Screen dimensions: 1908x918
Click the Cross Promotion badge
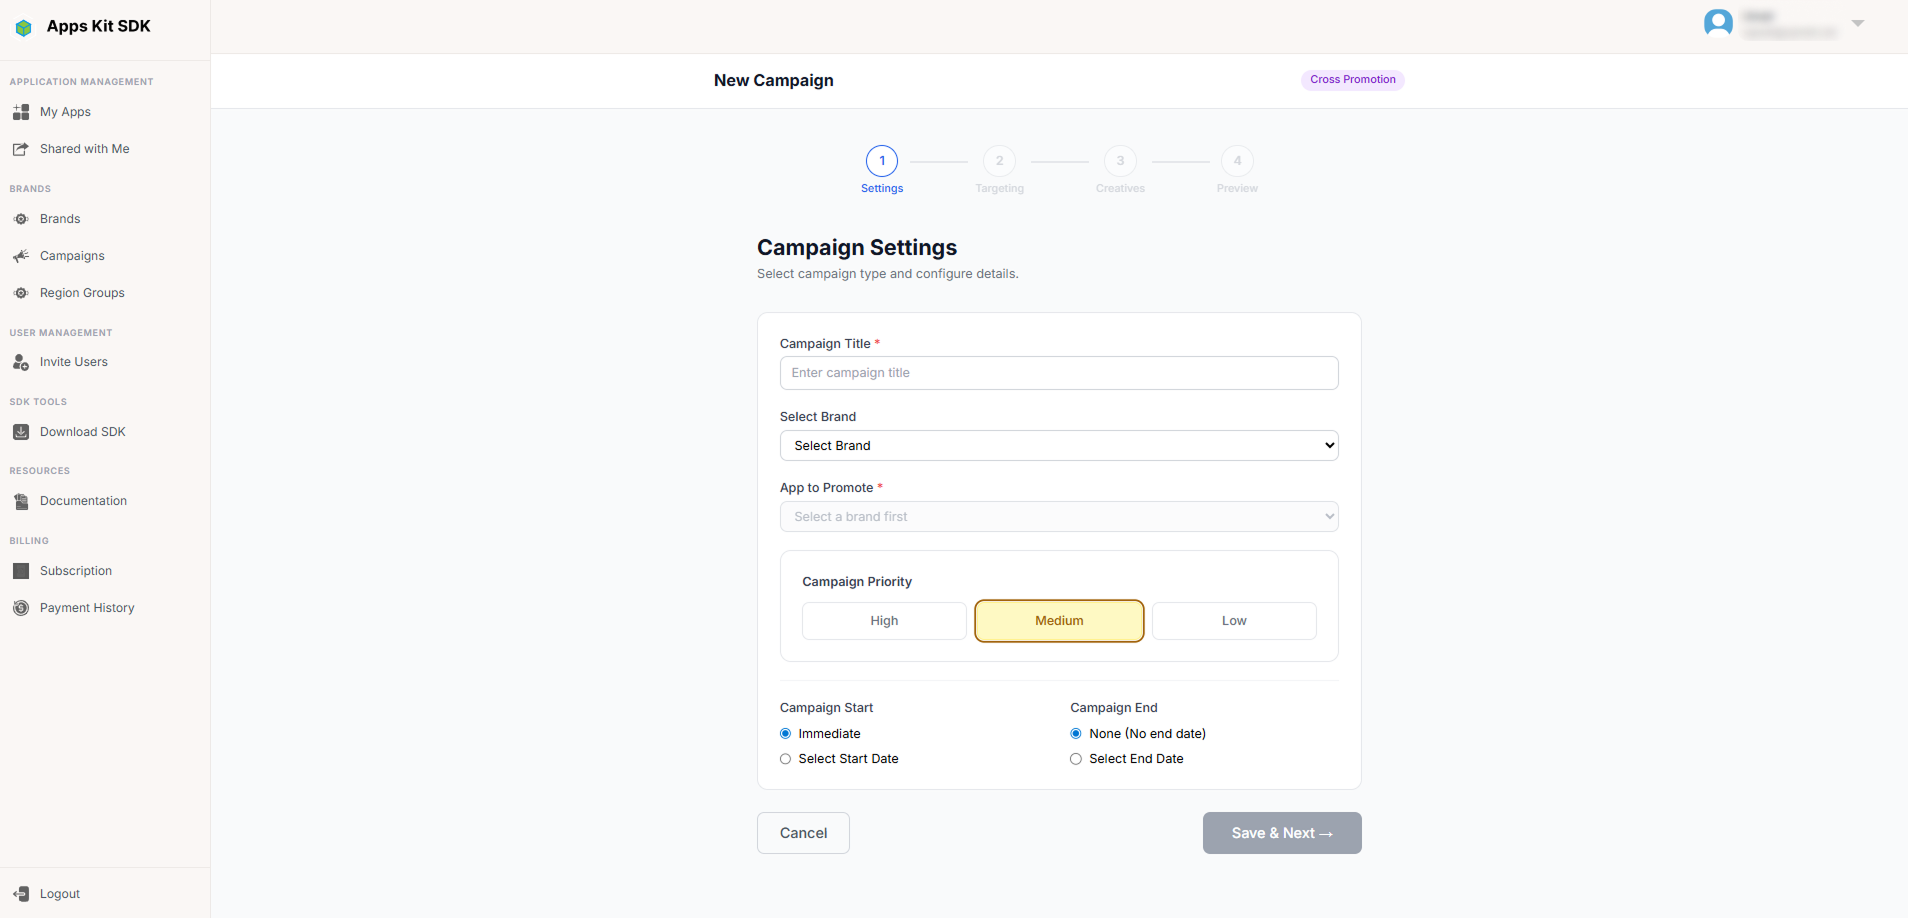pyautogui.click(x=1353, y=80)
